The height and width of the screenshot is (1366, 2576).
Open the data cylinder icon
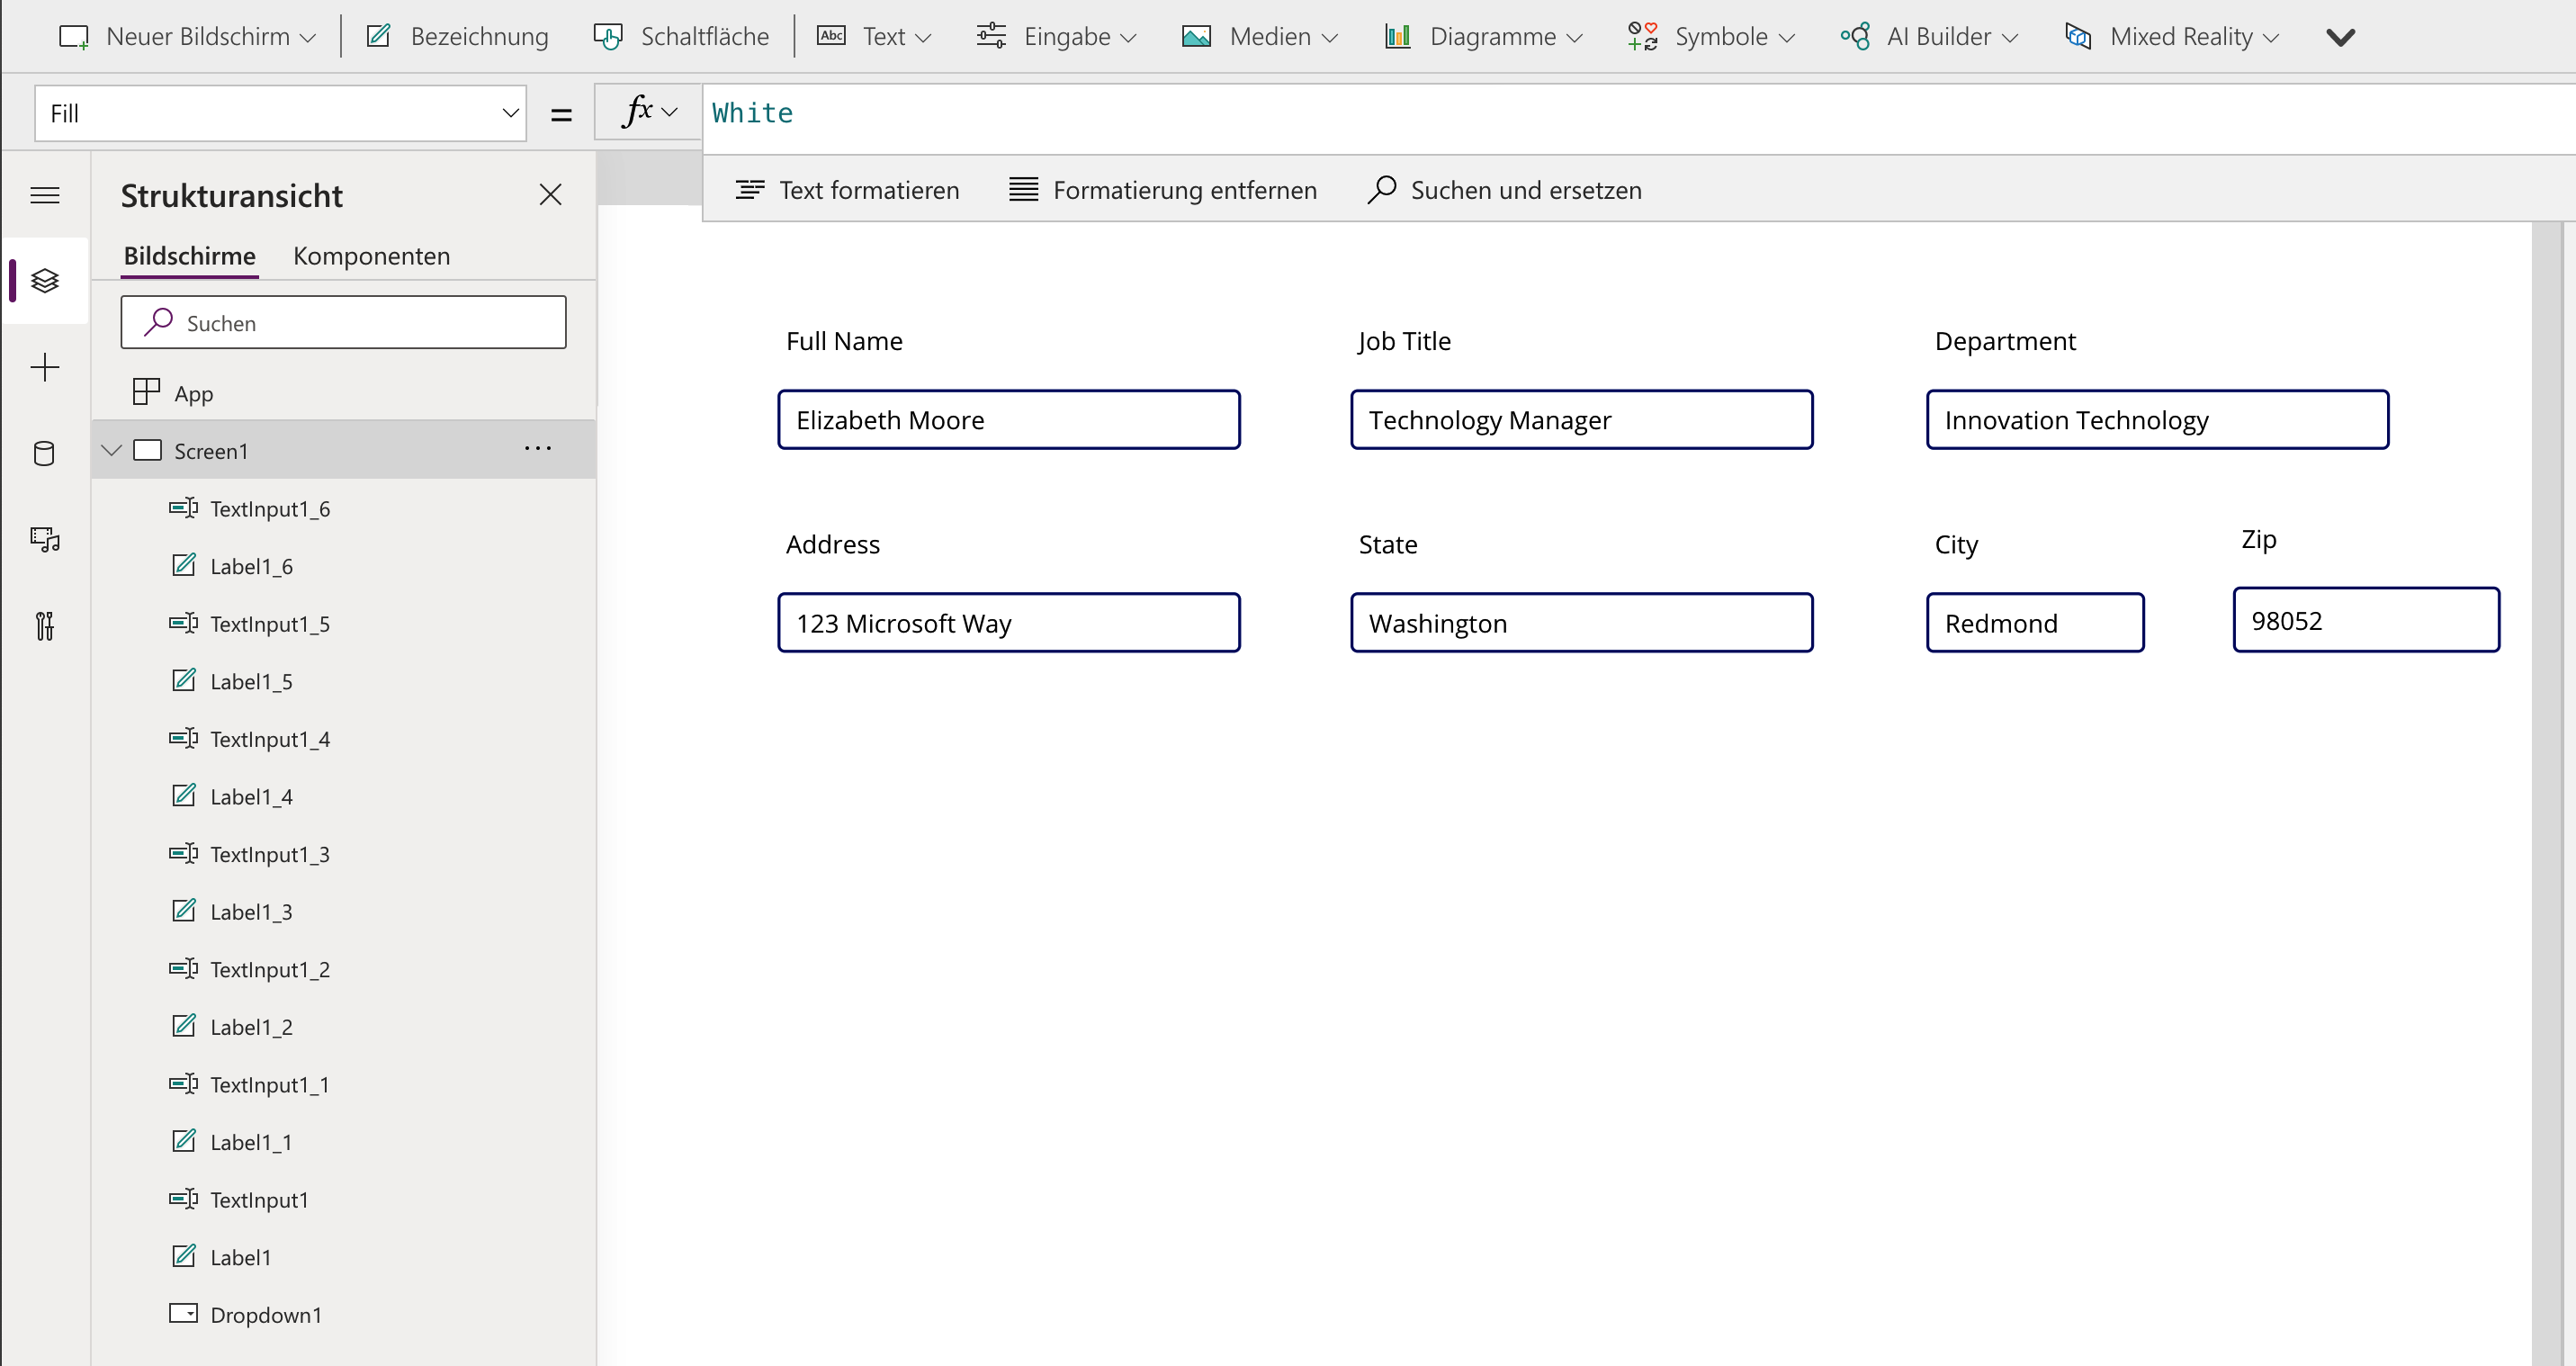45,453
